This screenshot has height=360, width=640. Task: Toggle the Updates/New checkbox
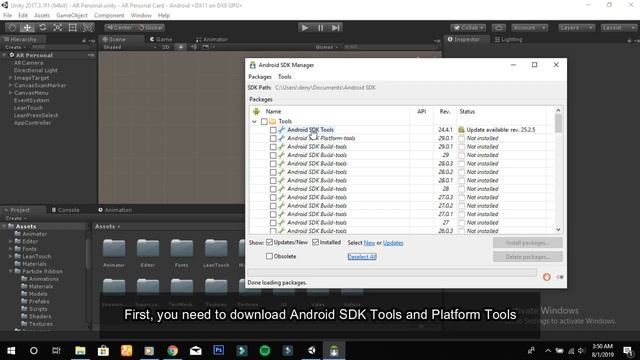click(269, 242)
